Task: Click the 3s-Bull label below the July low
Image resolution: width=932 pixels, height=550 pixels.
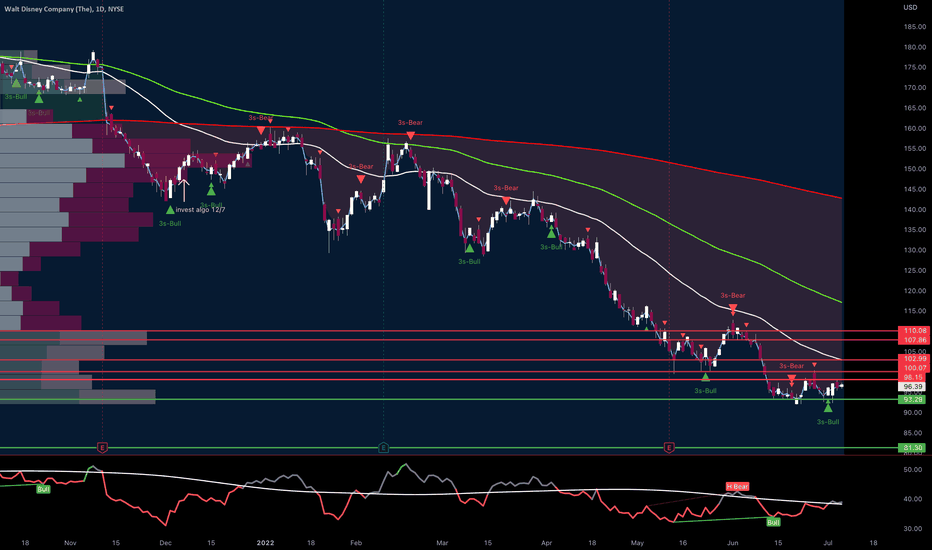Action: coord(828,422)
